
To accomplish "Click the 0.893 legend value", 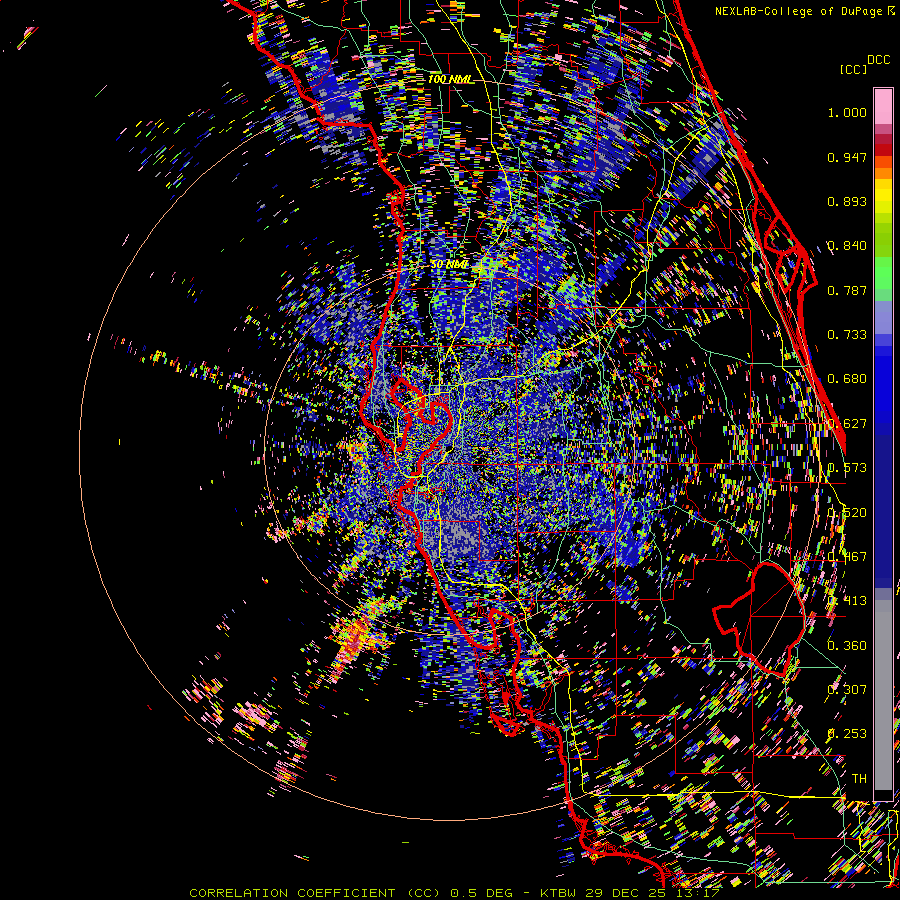I will 847,201.
